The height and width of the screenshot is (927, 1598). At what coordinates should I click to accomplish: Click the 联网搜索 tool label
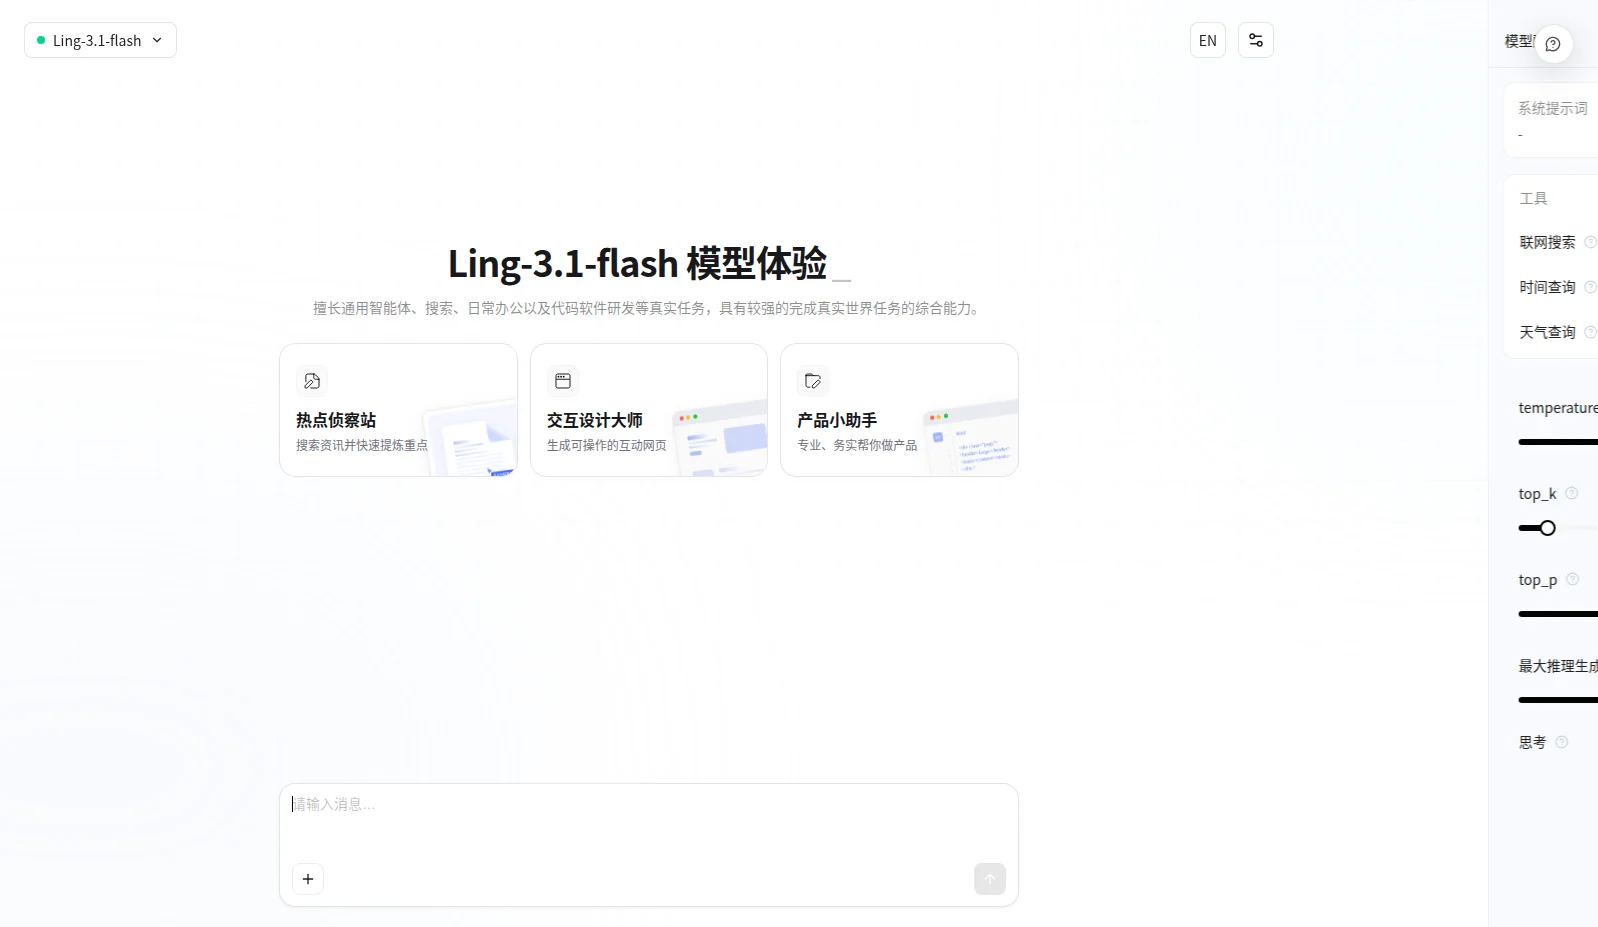pyautogui.click(x=1547, y=242)
